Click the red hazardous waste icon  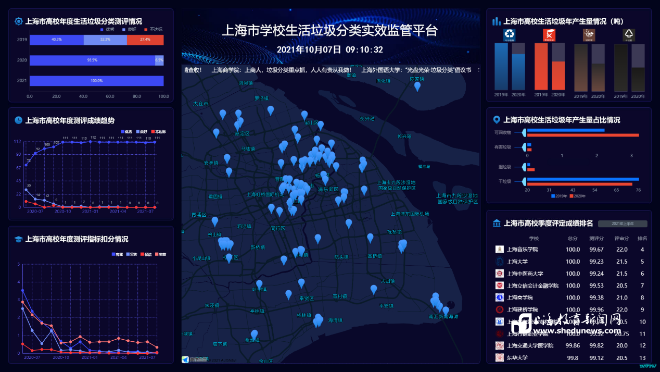point(549,35)
